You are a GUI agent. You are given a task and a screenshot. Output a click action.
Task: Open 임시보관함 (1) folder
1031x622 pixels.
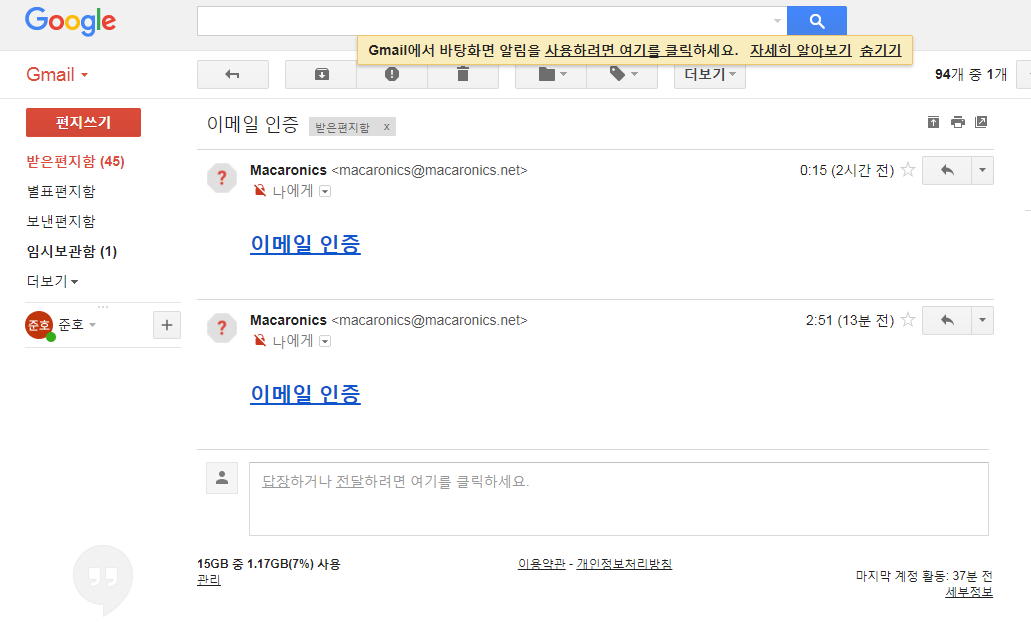[x=72, y=251]
